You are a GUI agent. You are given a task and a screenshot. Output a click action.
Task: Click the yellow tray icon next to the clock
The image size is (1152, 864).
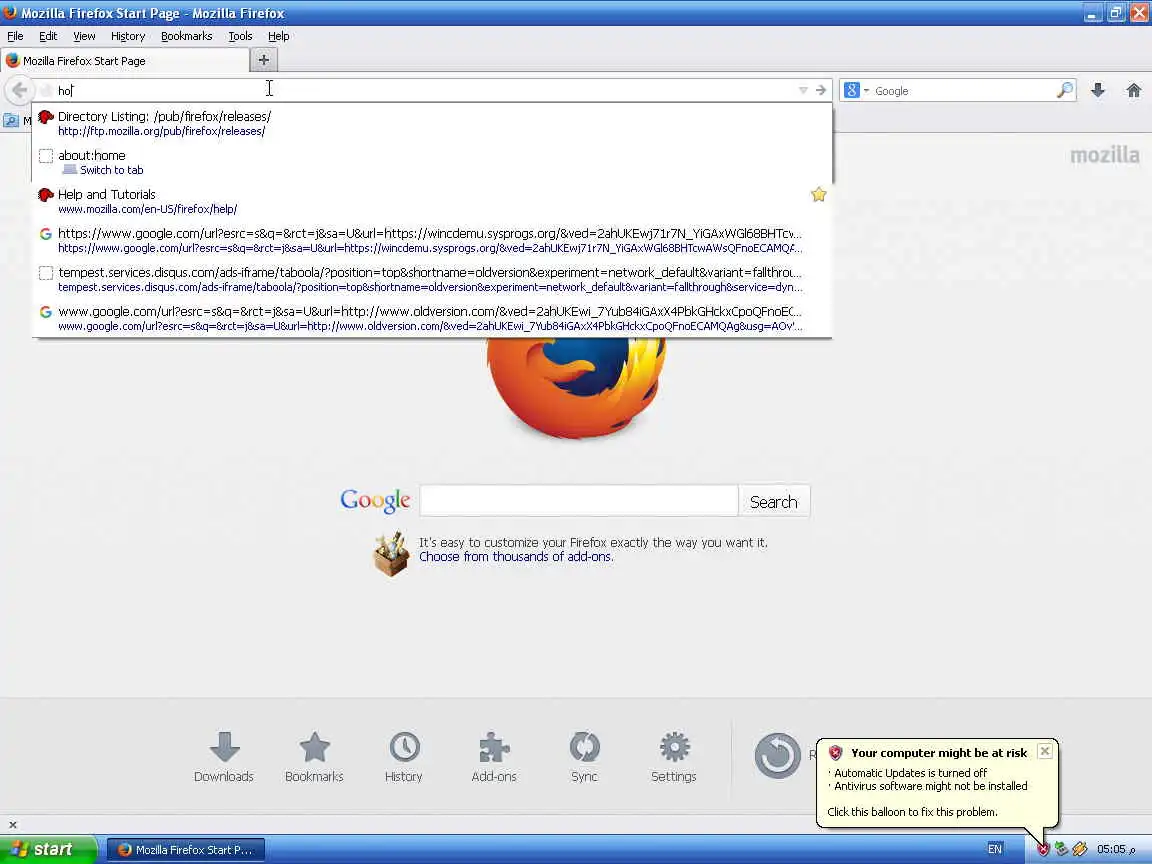tap(1079, 849)
